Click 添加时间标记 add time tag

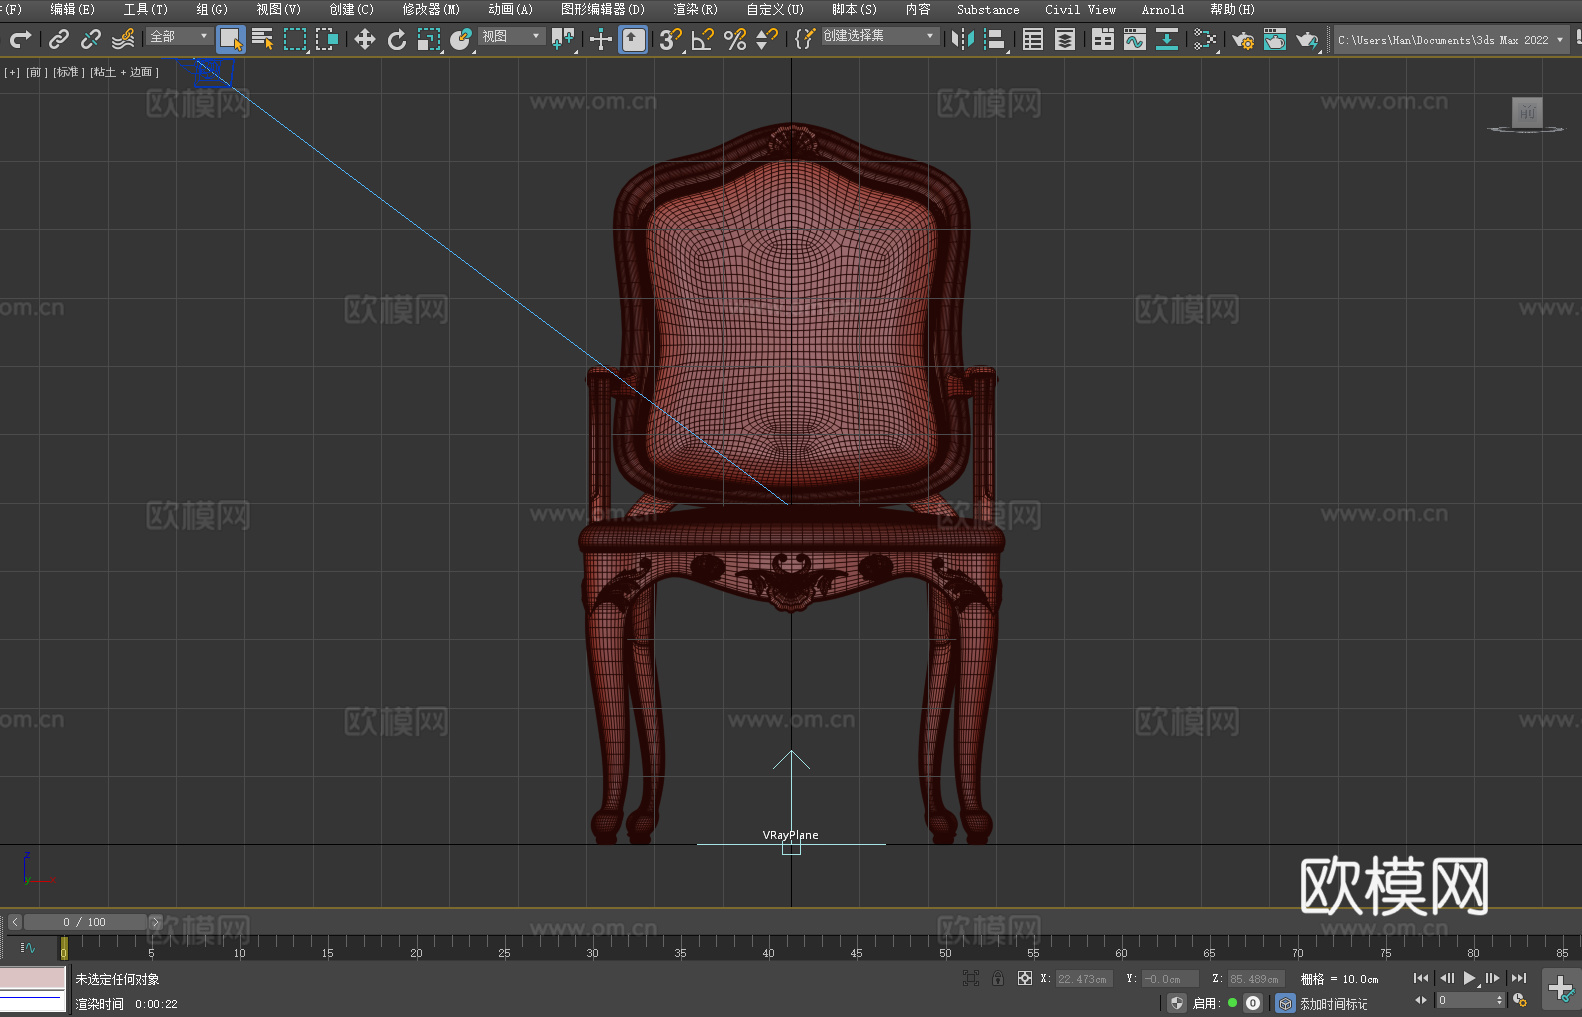1333,1003
